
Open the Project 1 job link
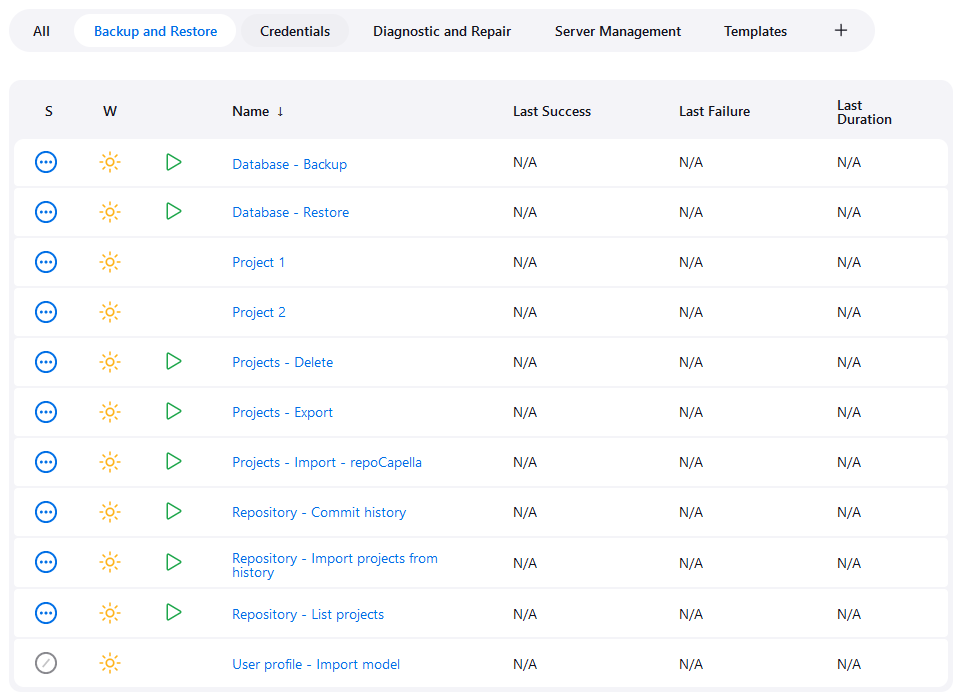click(258, 262)
